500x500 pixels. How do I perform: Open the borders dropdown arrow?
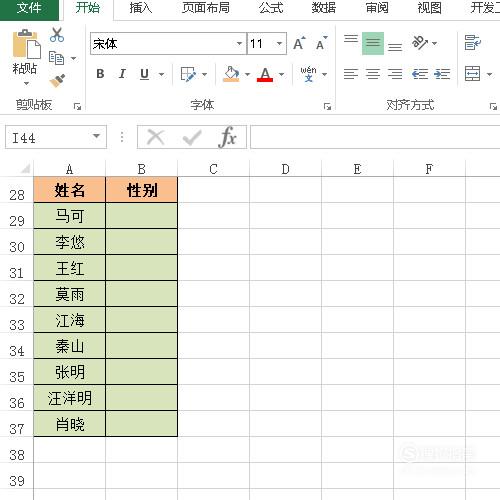coord(205,74)
